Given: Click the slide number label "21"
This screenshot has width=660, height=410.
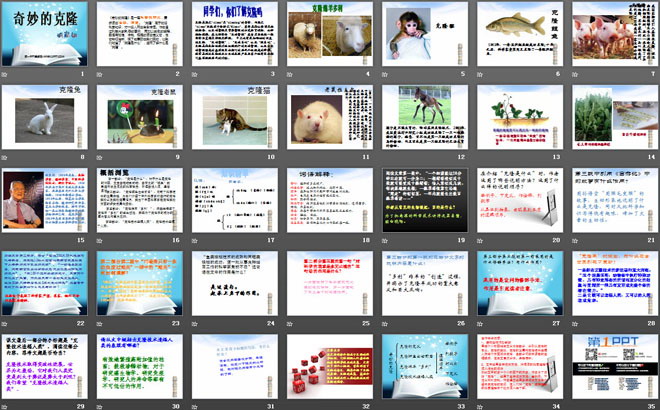Looking at the screenshot, I should (652, 240).
